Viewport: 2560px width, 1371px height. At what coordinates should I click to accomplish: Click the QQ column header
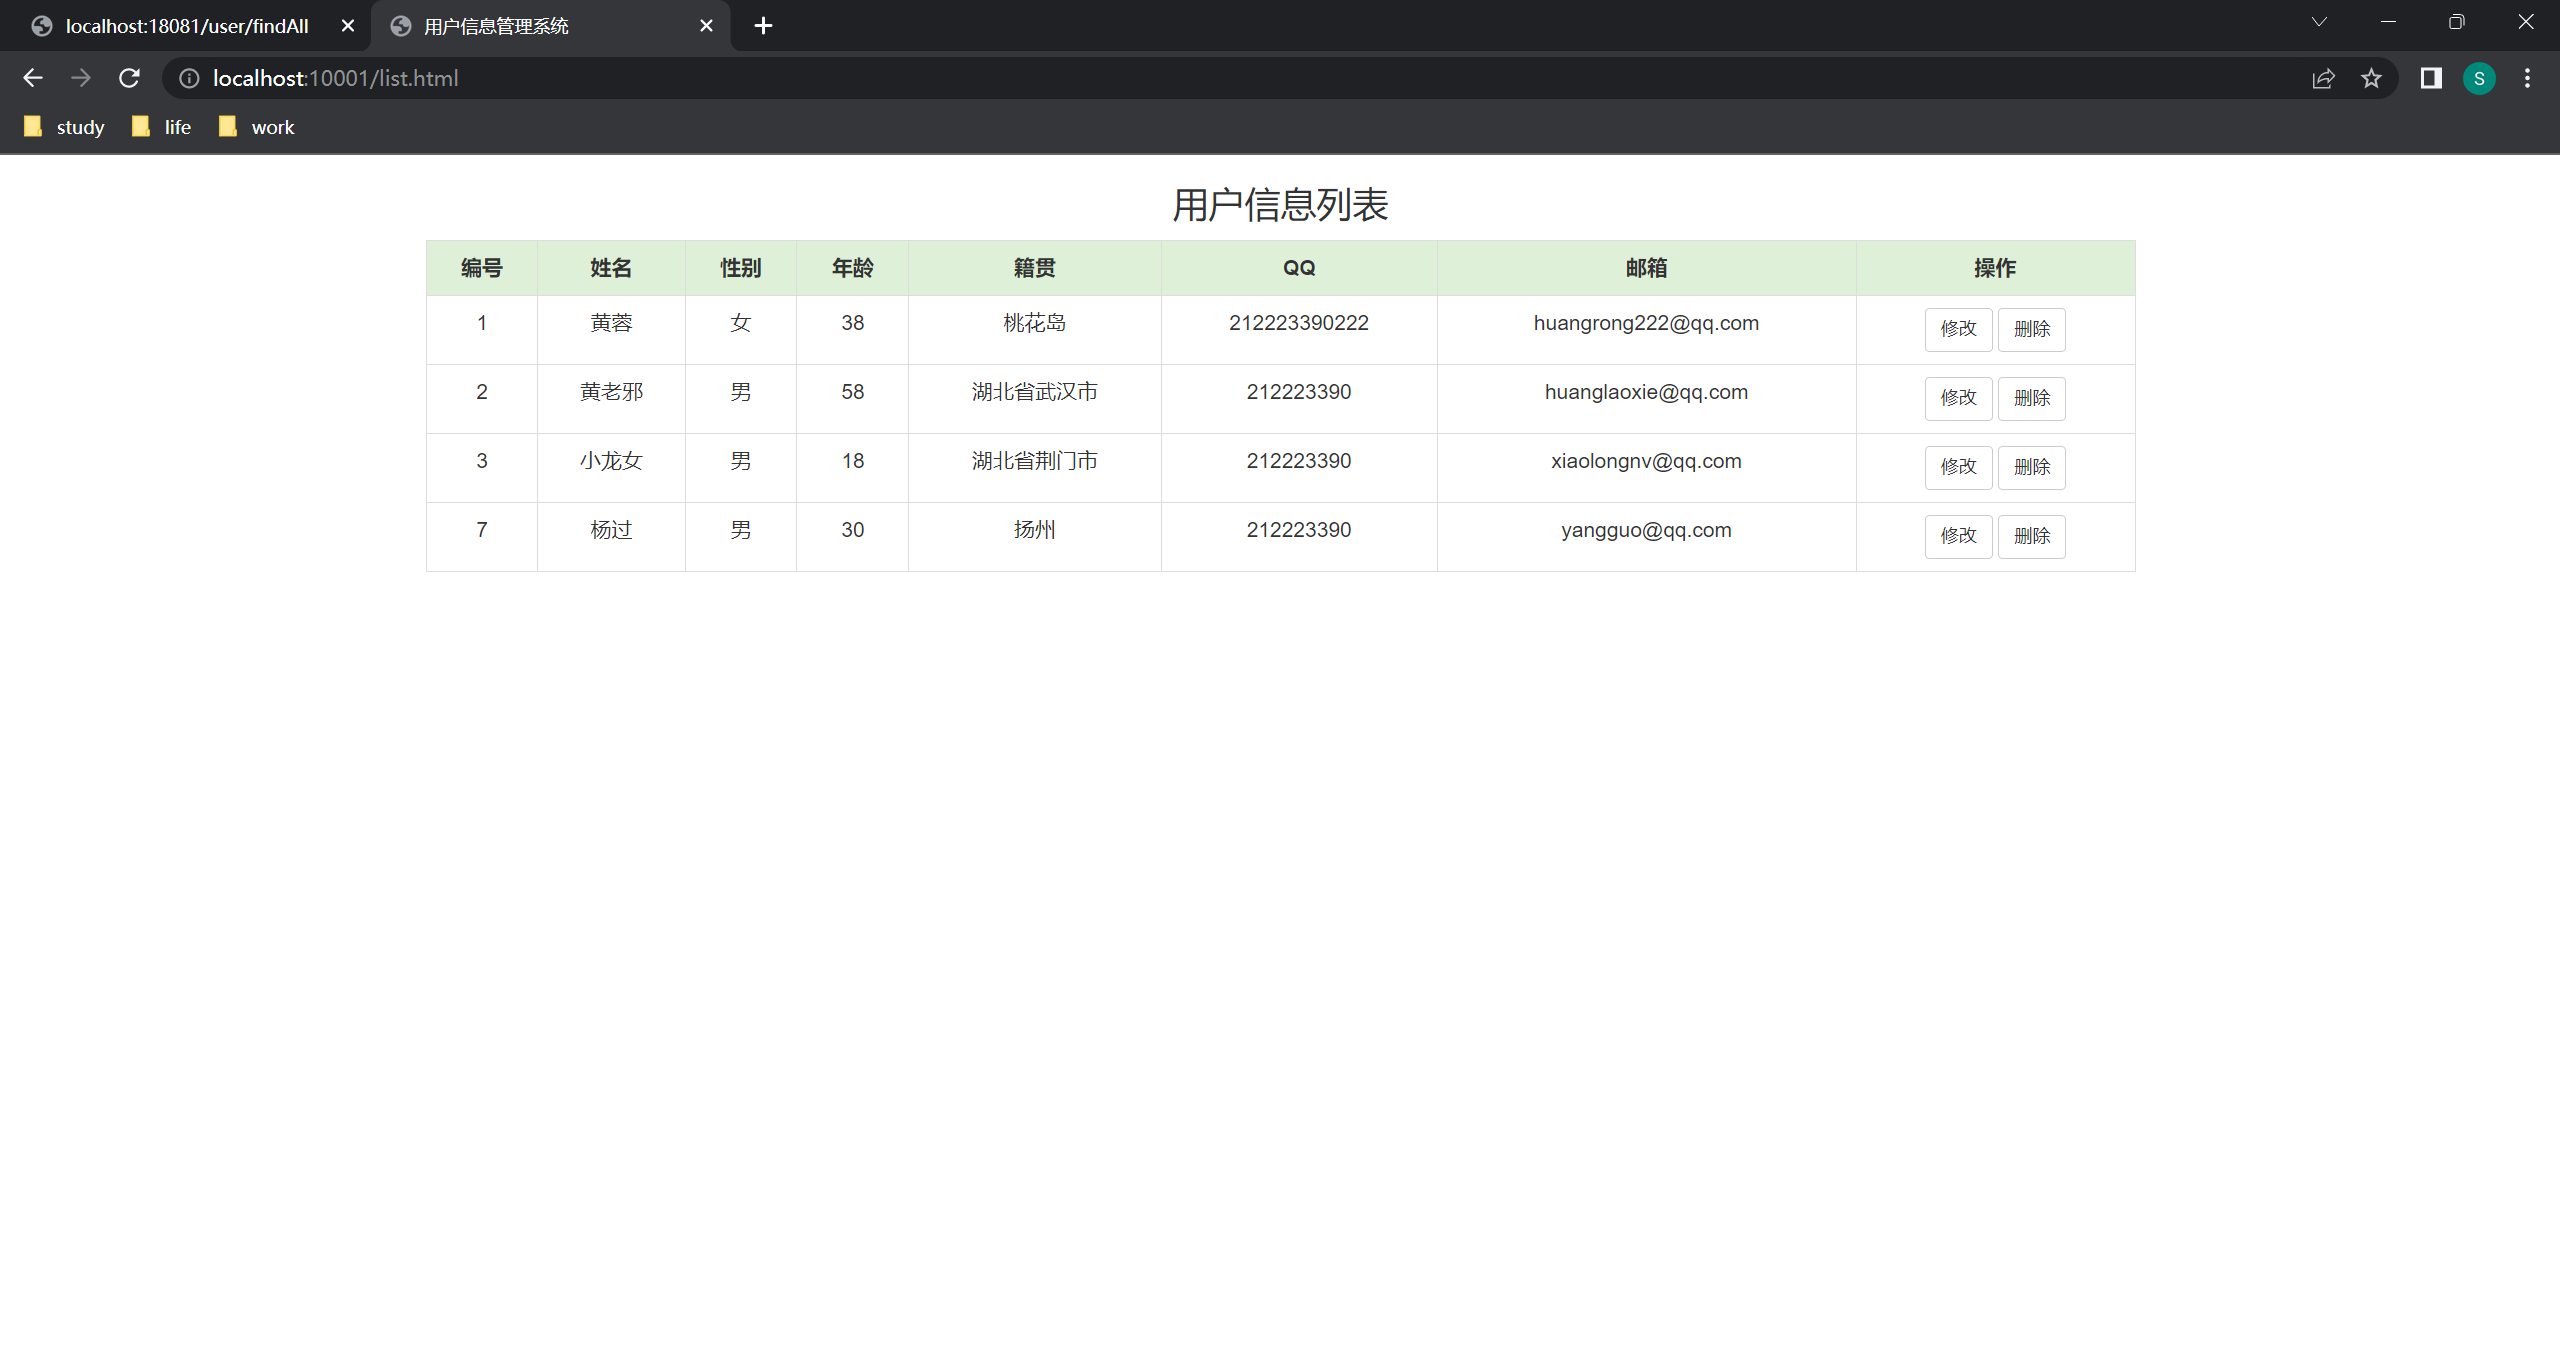pos(1299,268)
